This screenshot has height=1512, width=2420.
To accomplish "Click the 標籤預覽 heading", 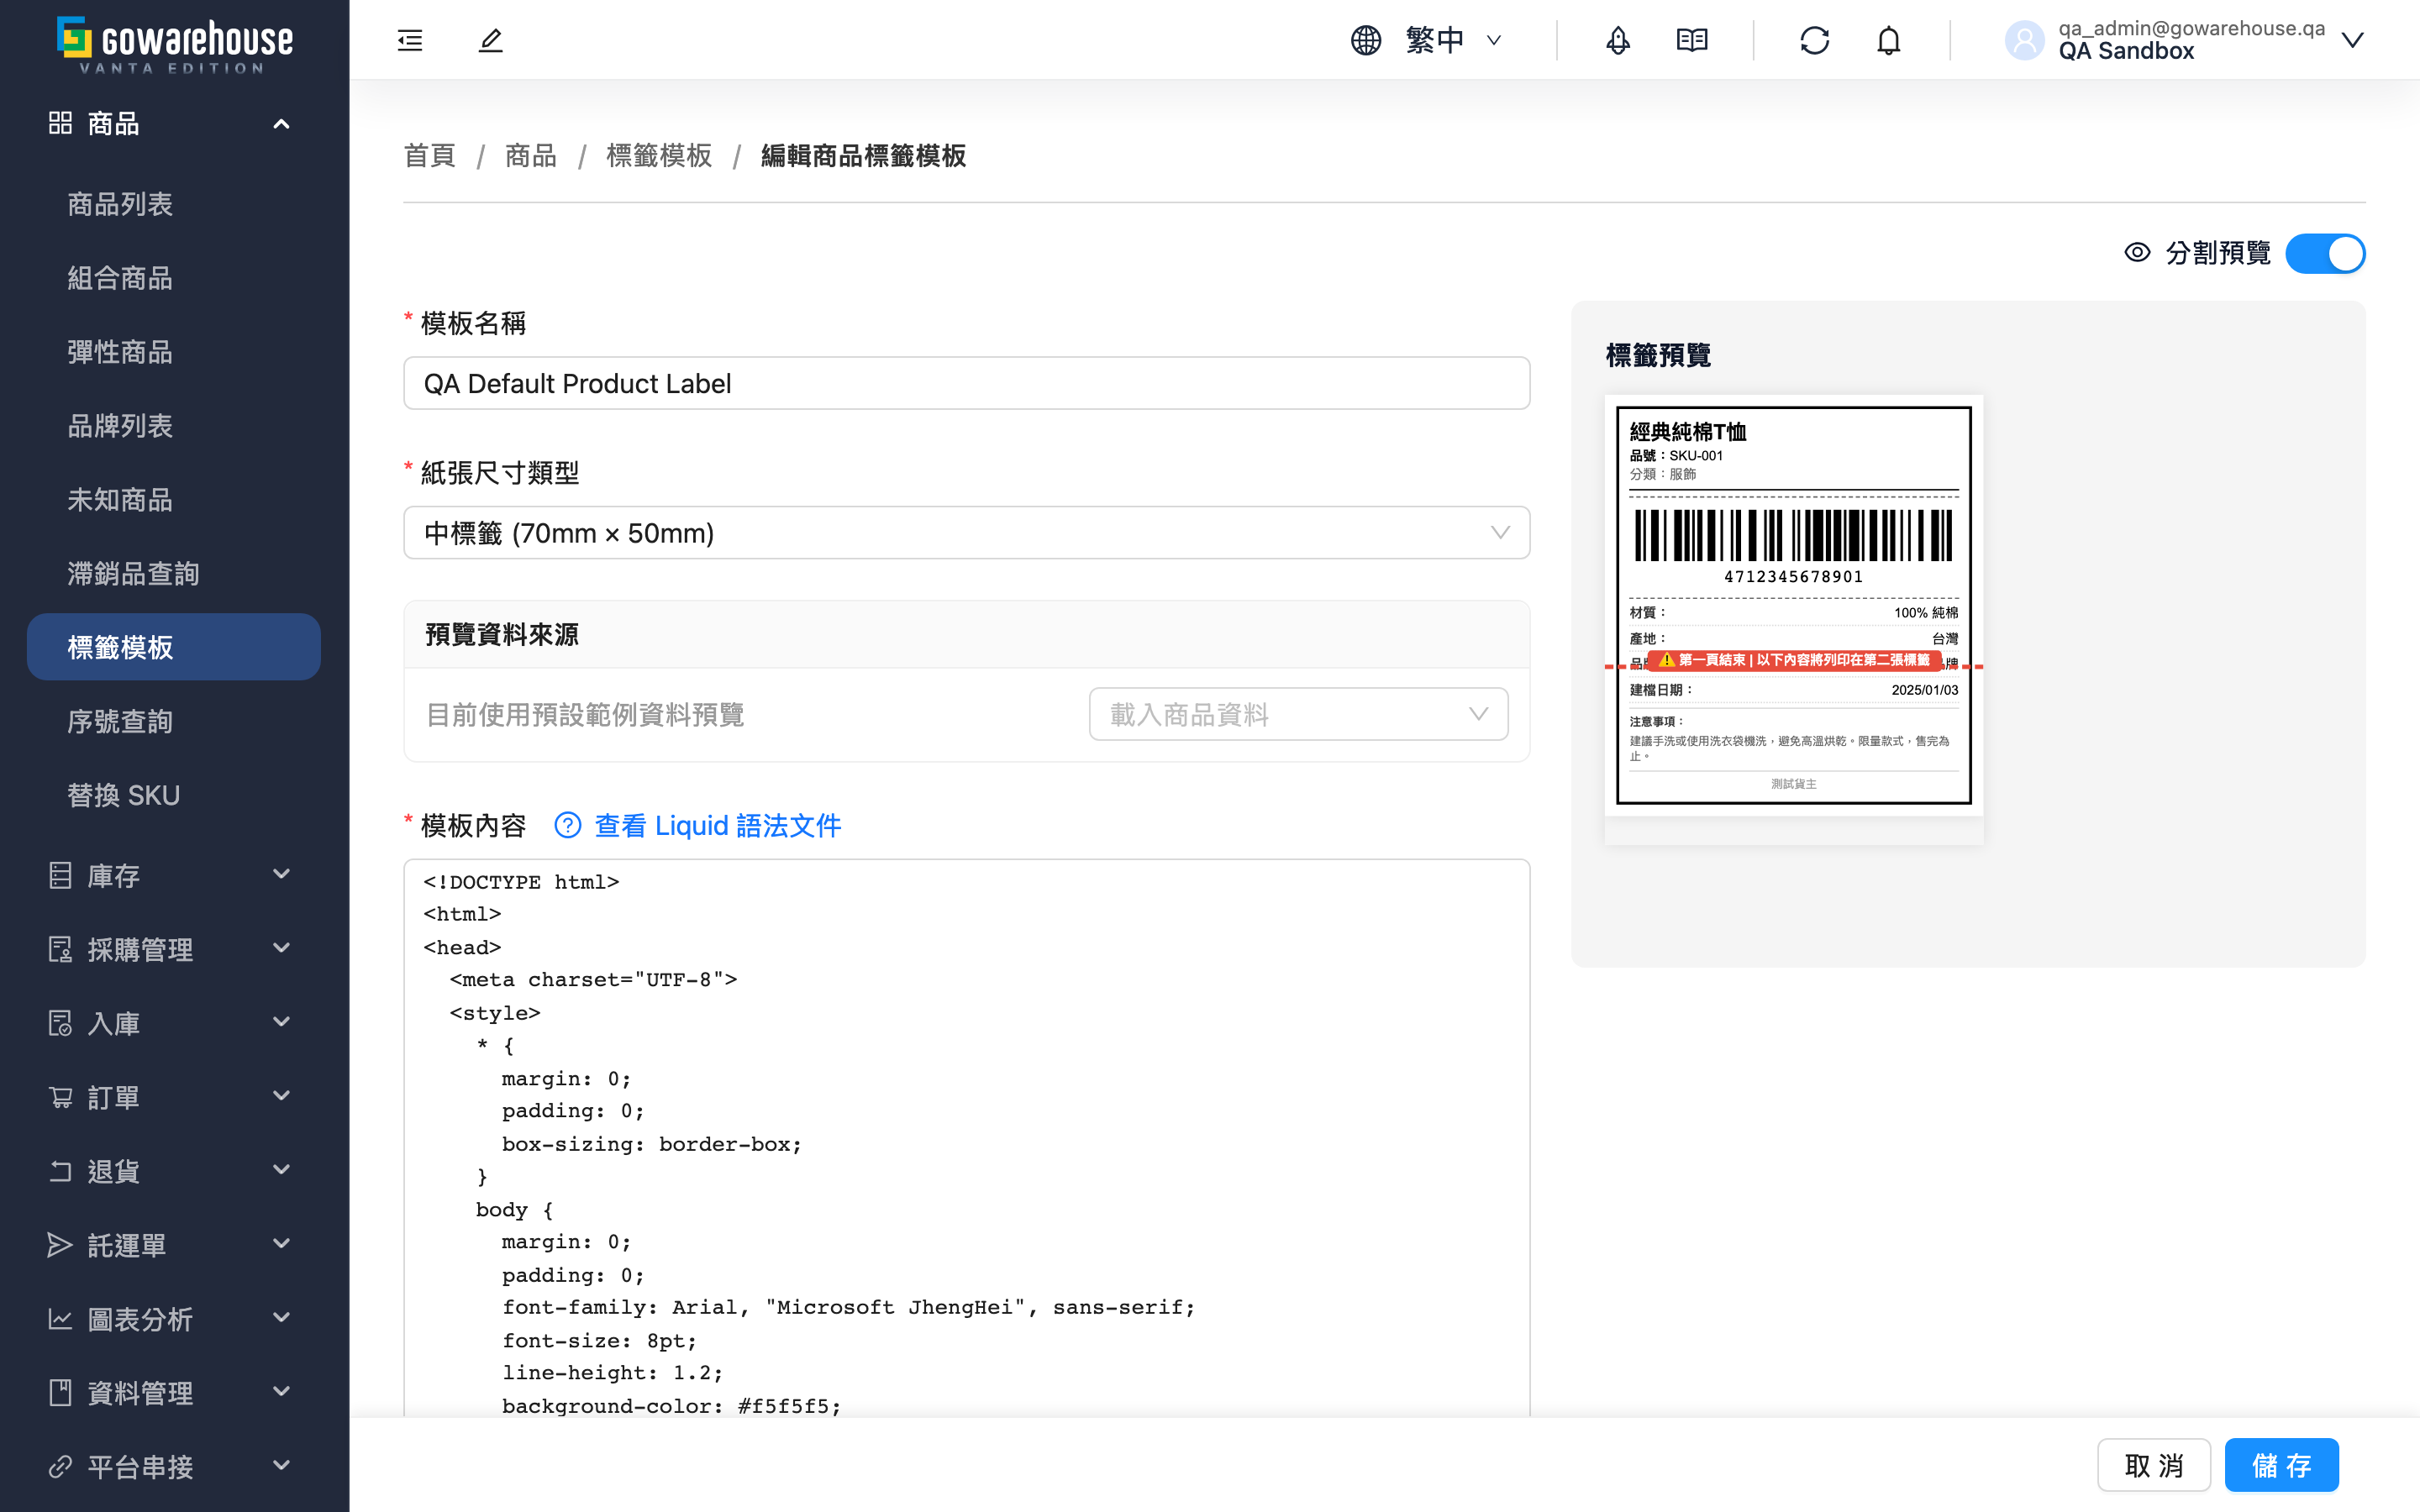I will (1658, 355).
